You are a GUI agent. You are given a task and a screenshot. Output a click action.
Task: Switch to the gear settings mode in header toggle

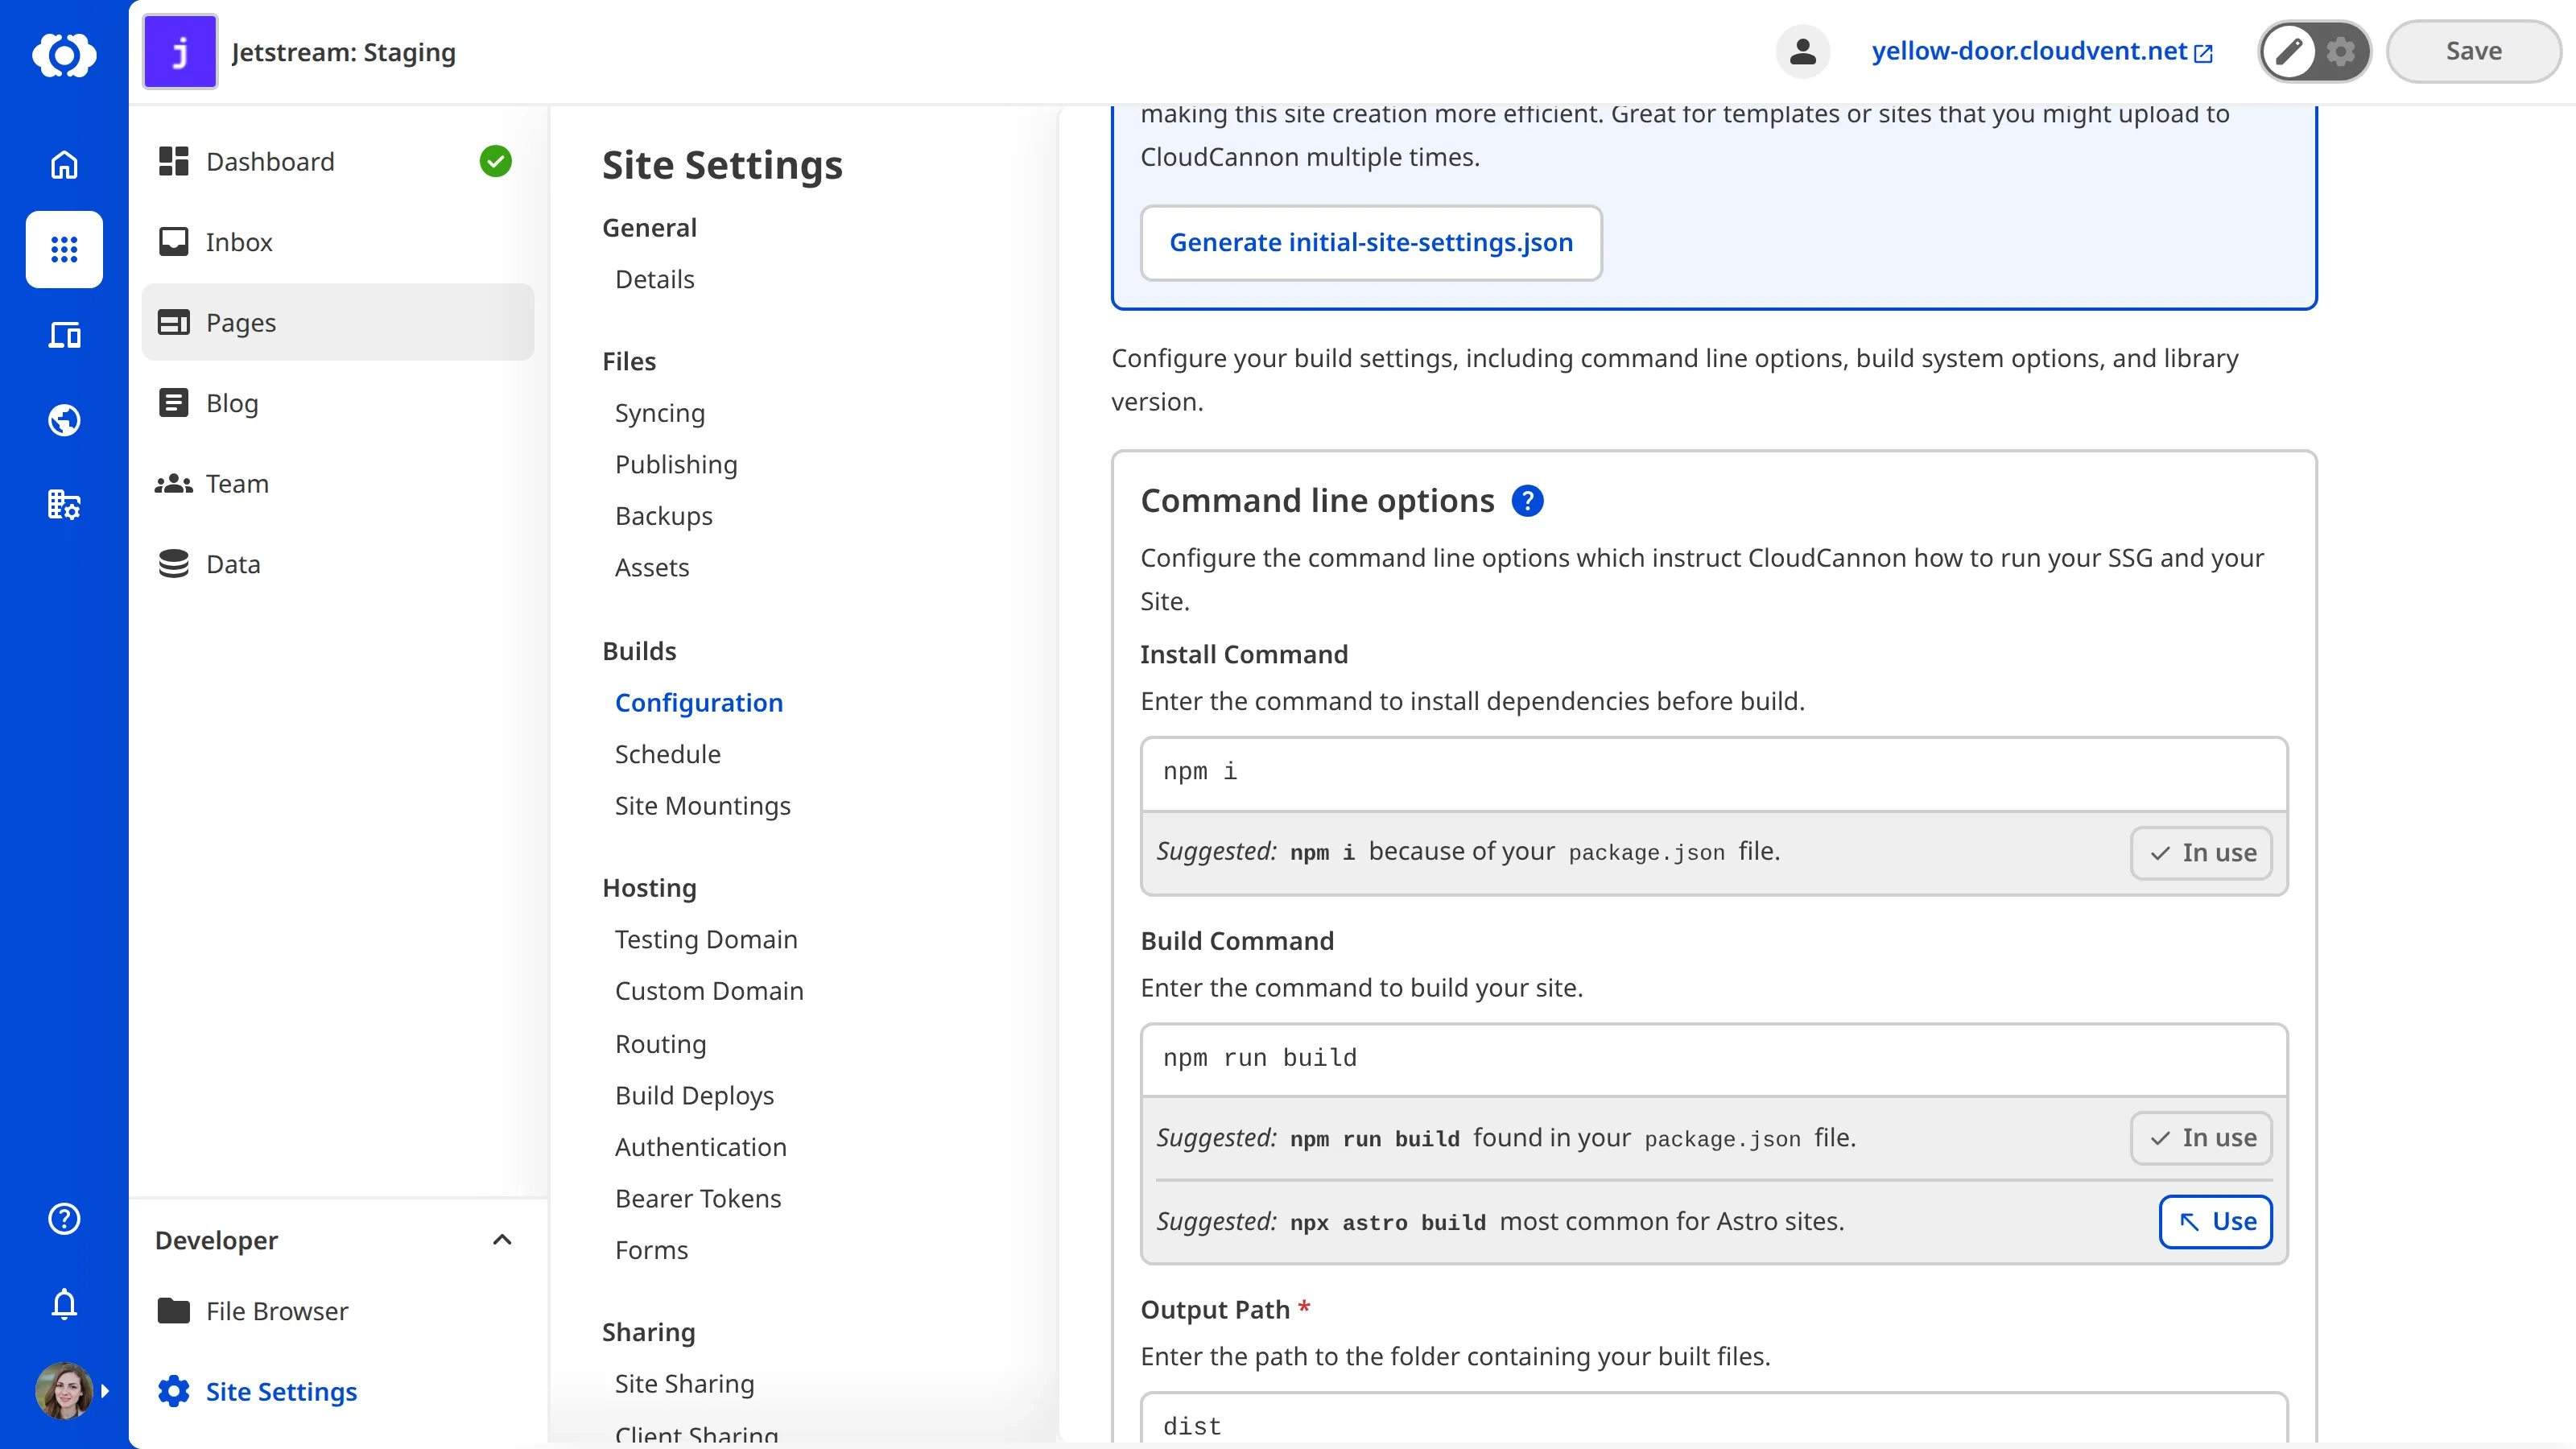[x=2340, y=51]
